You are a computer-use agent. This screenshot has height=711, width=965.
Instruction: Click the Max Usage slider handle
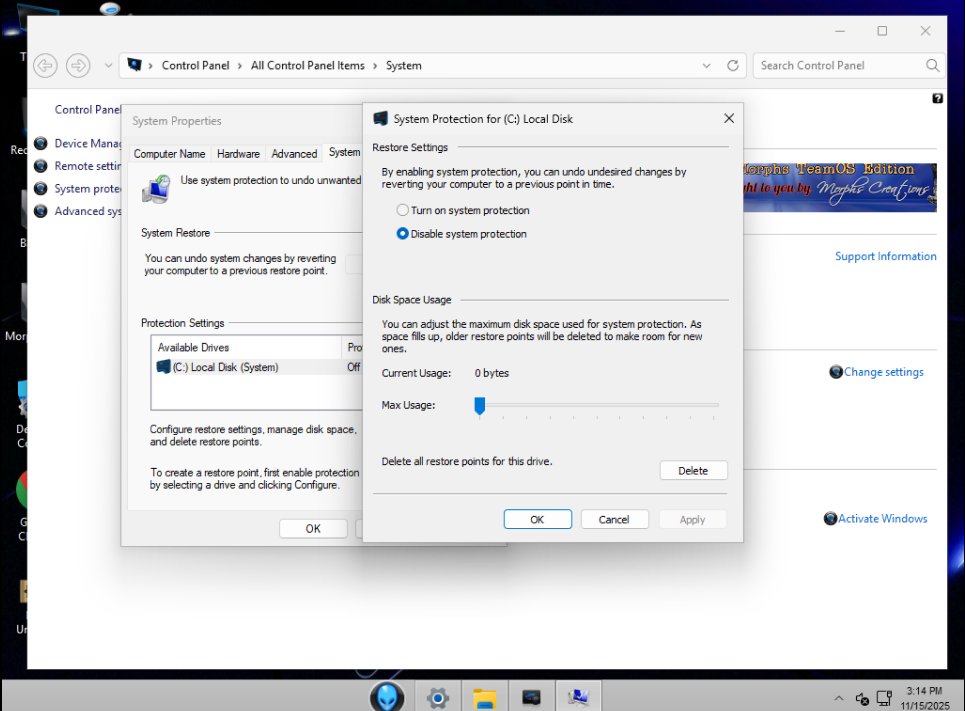tap(479, 405)
